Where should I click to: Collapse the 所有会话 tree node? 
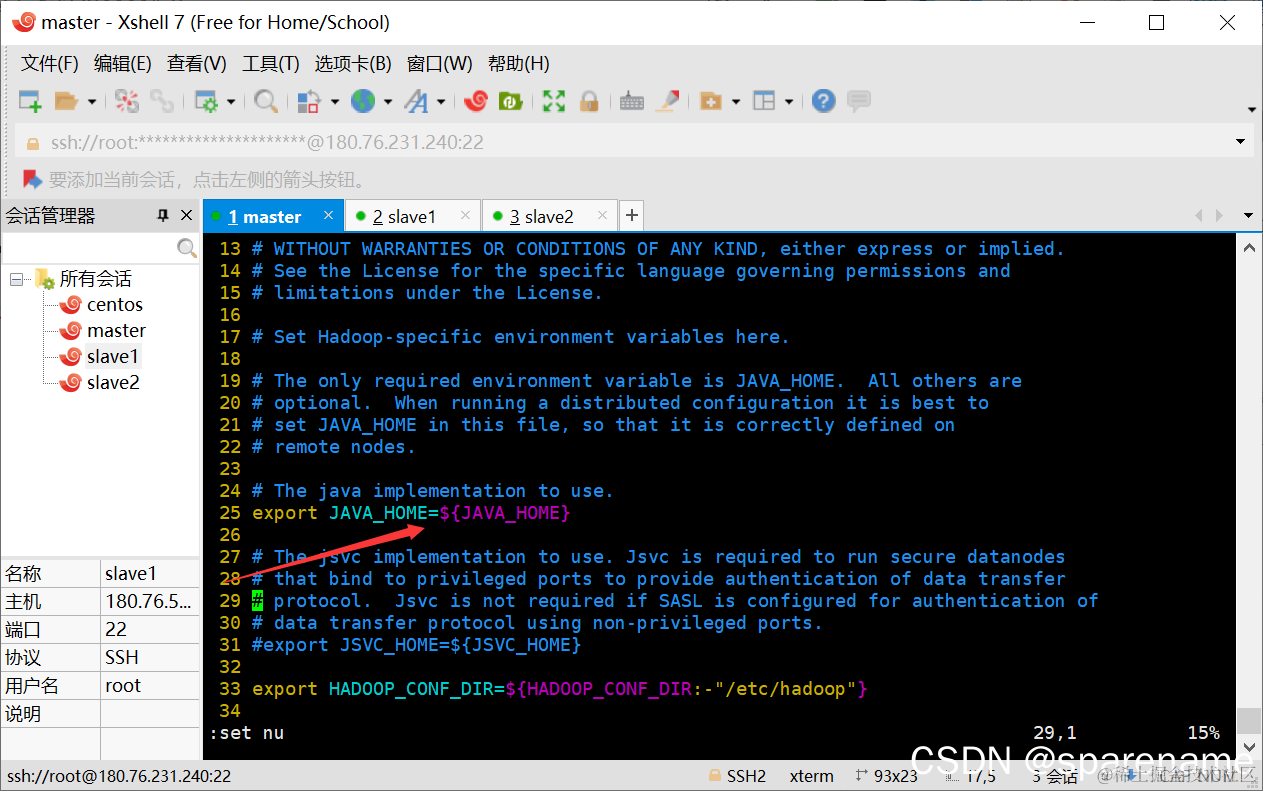click(16, 279)
